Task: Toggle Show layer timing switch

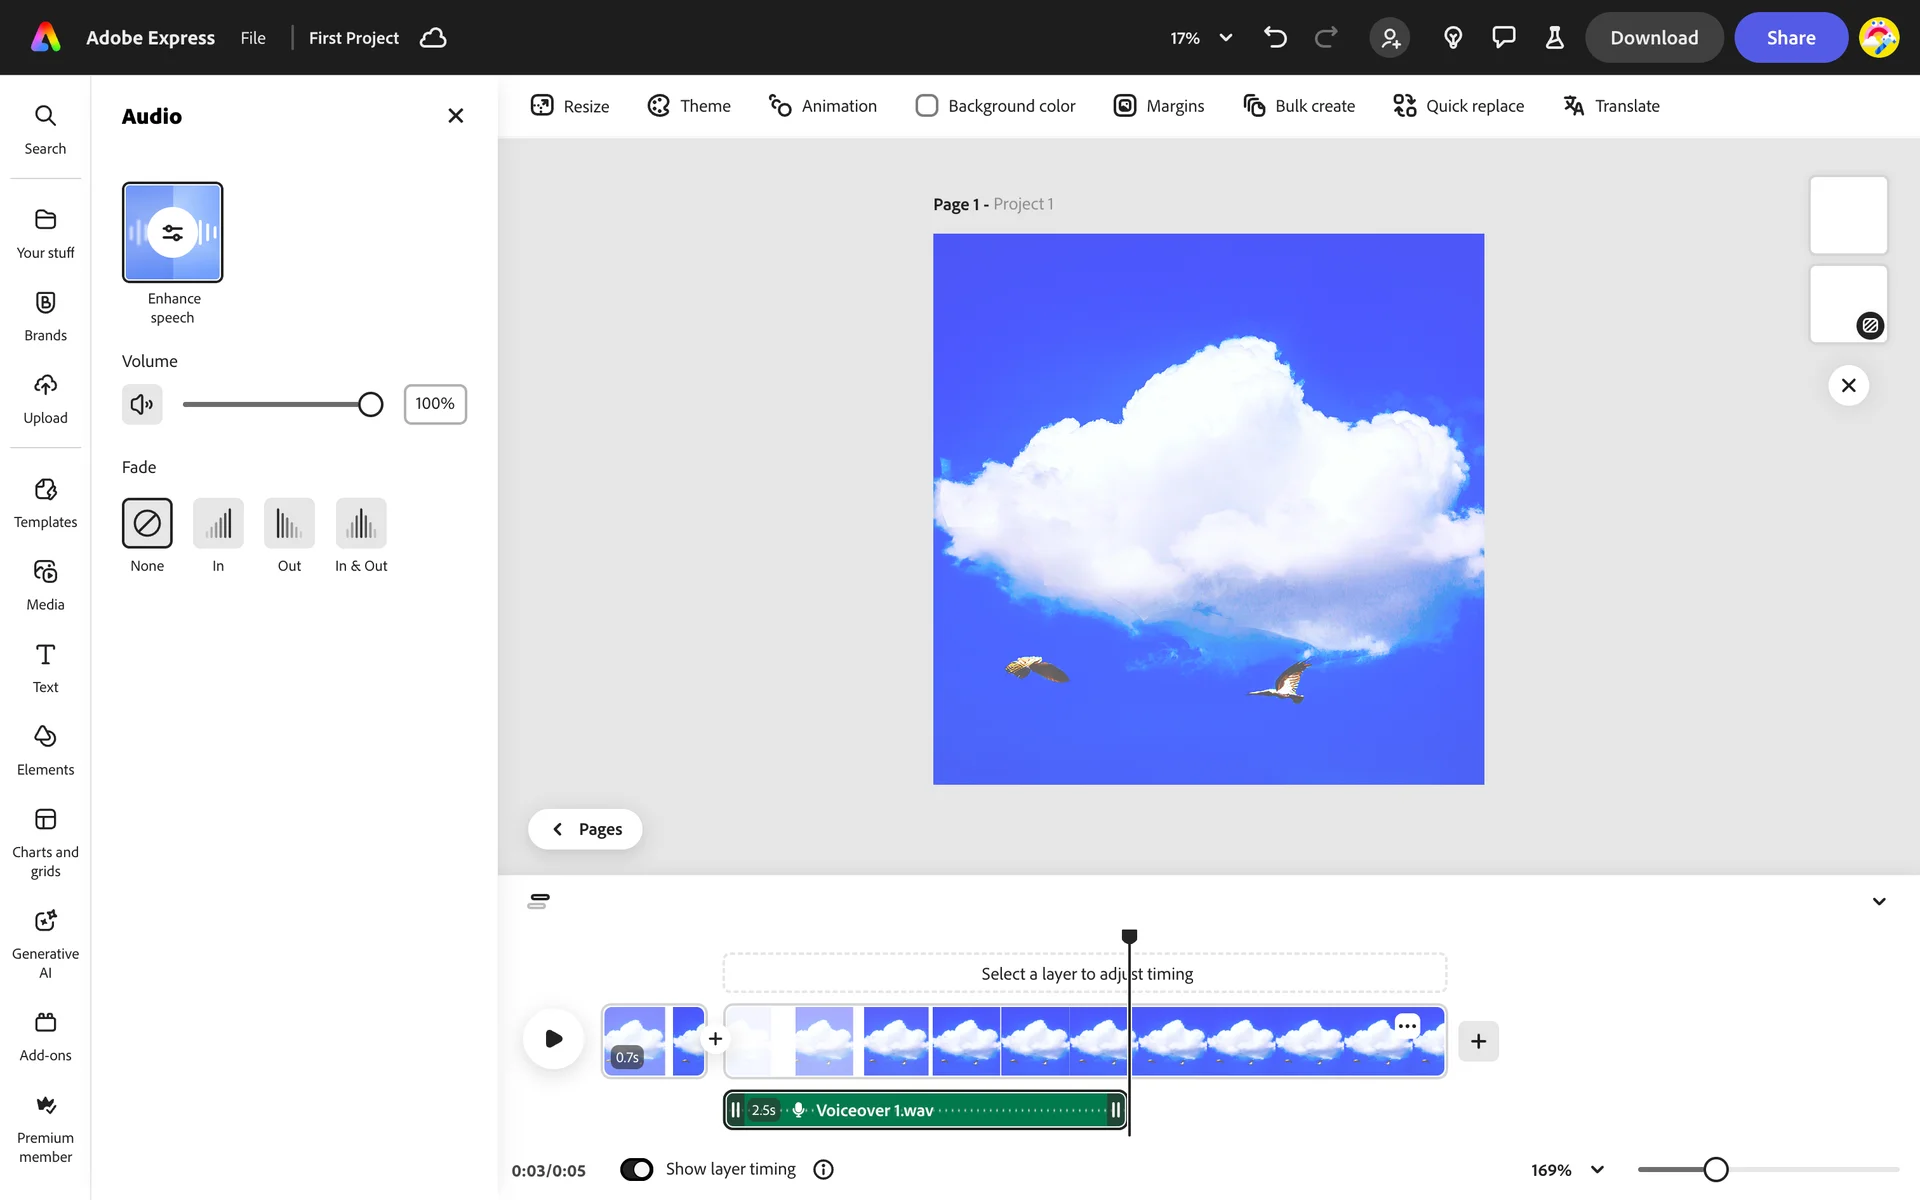Action: click(637, 1169)
